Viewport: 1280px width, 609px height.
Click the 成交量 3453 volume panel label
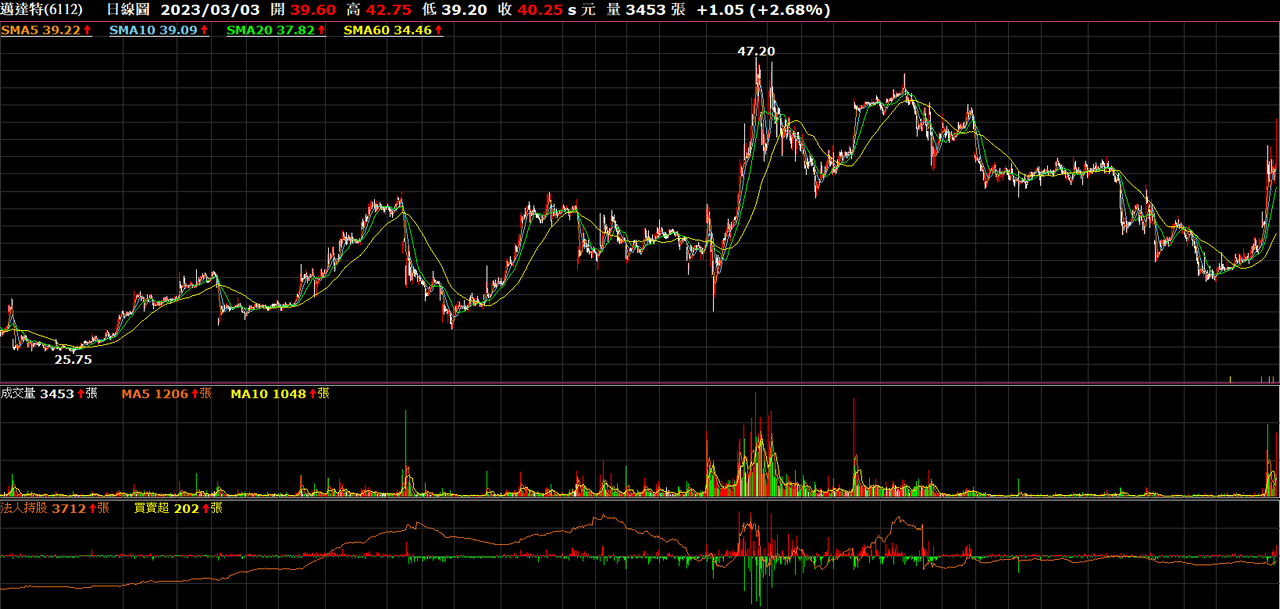pyautogui.click(x=49, y=394)
